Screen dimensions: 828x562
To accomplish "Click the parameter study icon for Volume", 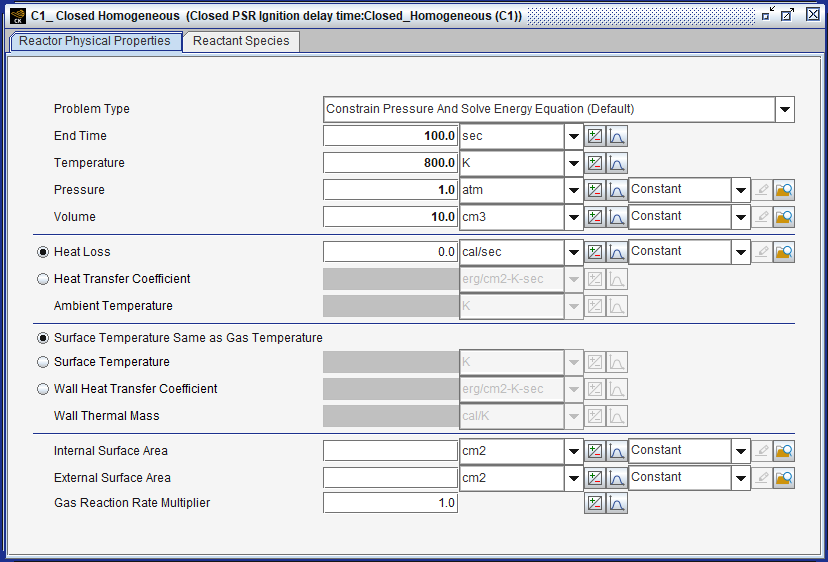I will (595, 217).
